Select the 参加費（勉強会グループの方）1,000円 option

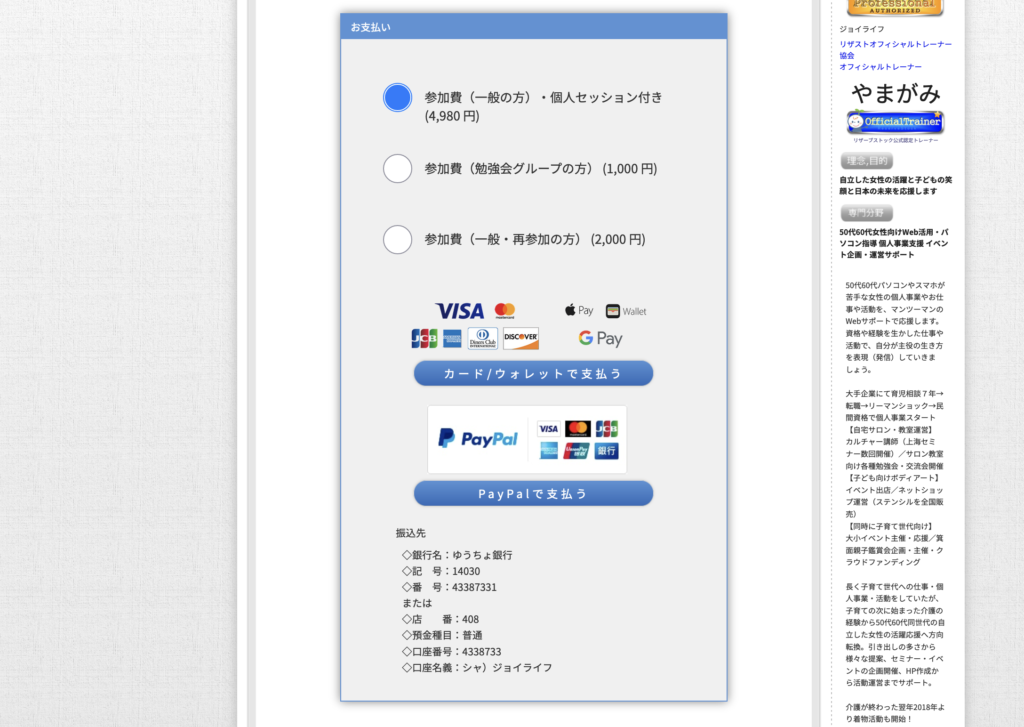coord(398,169)
